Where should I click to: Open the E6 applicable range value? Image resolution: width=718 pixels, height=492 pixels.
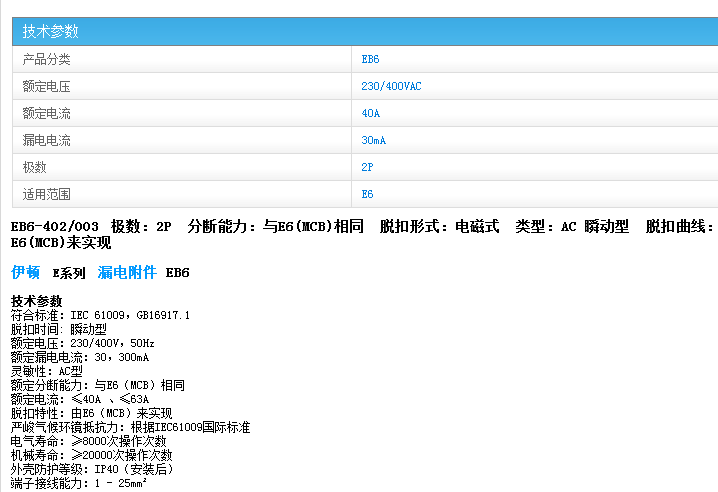tap(367, 194)
